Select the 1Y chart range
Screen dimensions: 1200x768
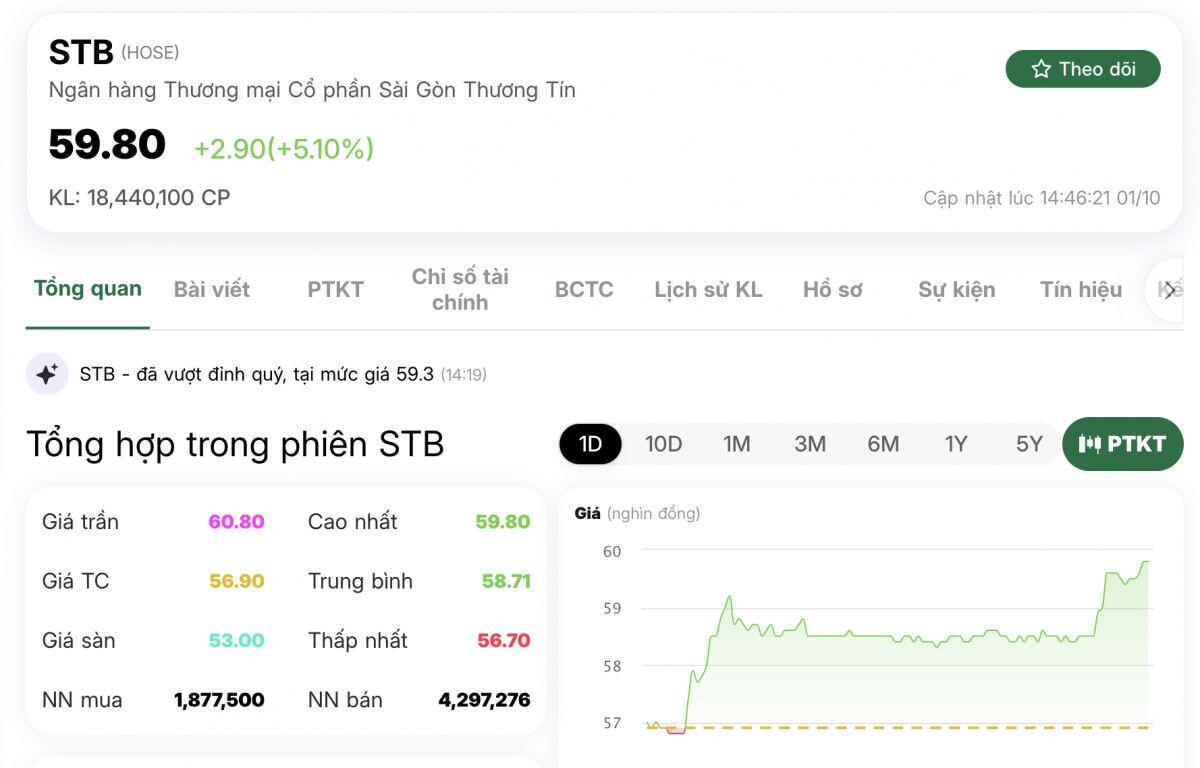(x=956, y=444)
